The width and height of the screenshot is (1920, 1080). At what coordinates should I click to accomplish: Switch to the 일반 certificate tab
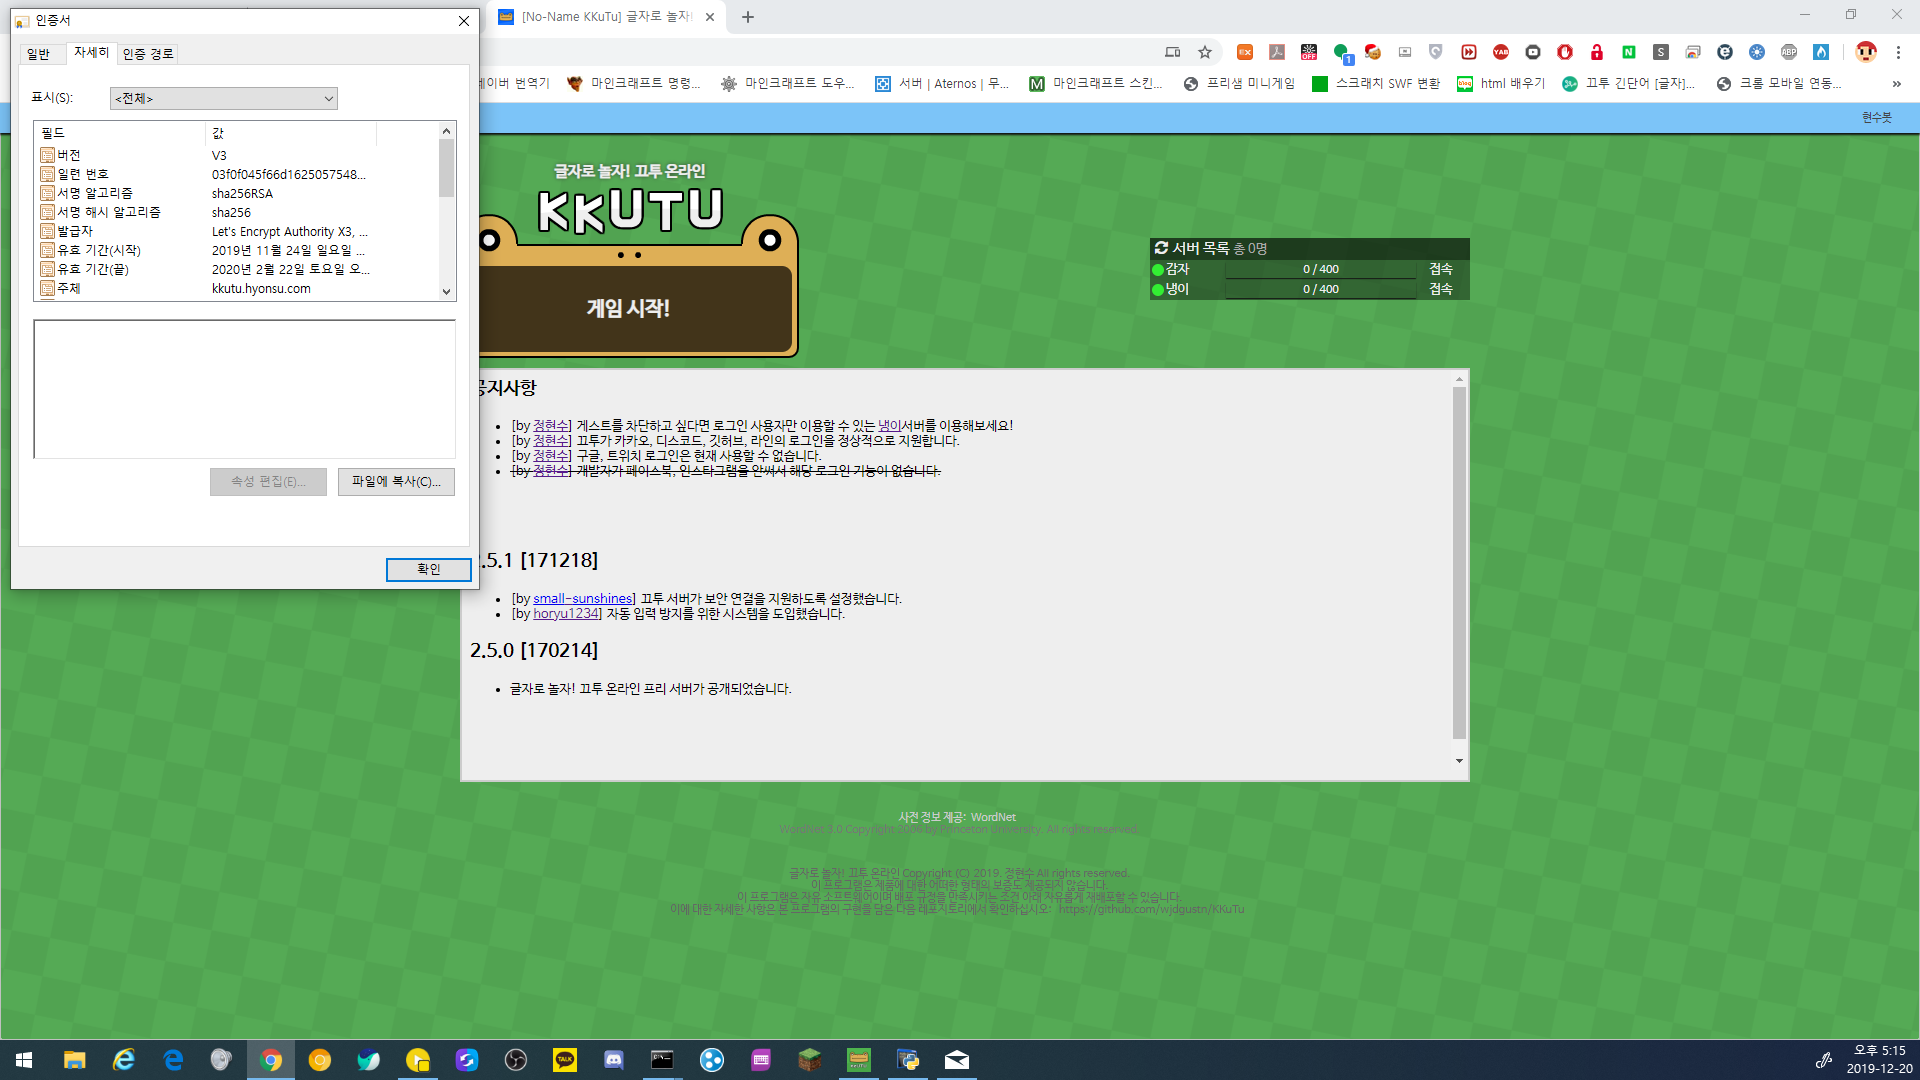pos(40,53)
